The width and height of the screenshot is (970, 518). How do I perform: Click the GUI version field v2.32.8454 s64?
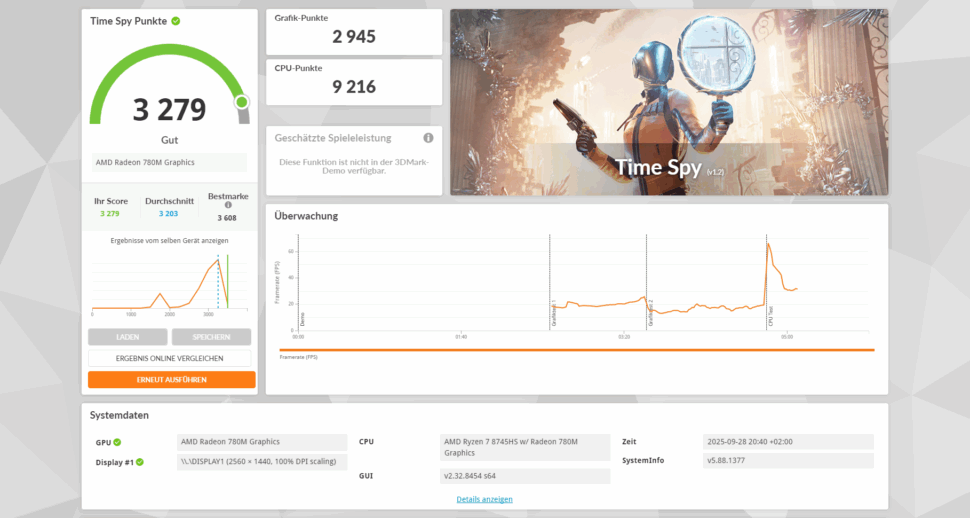525,476
